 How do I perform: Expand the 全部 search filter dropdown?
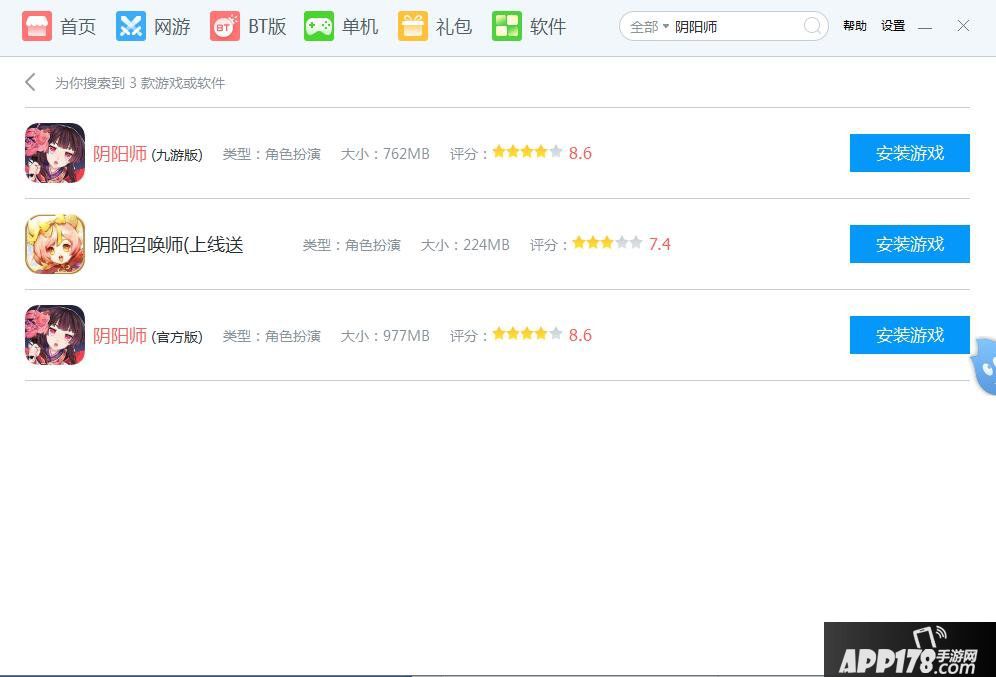649,27
